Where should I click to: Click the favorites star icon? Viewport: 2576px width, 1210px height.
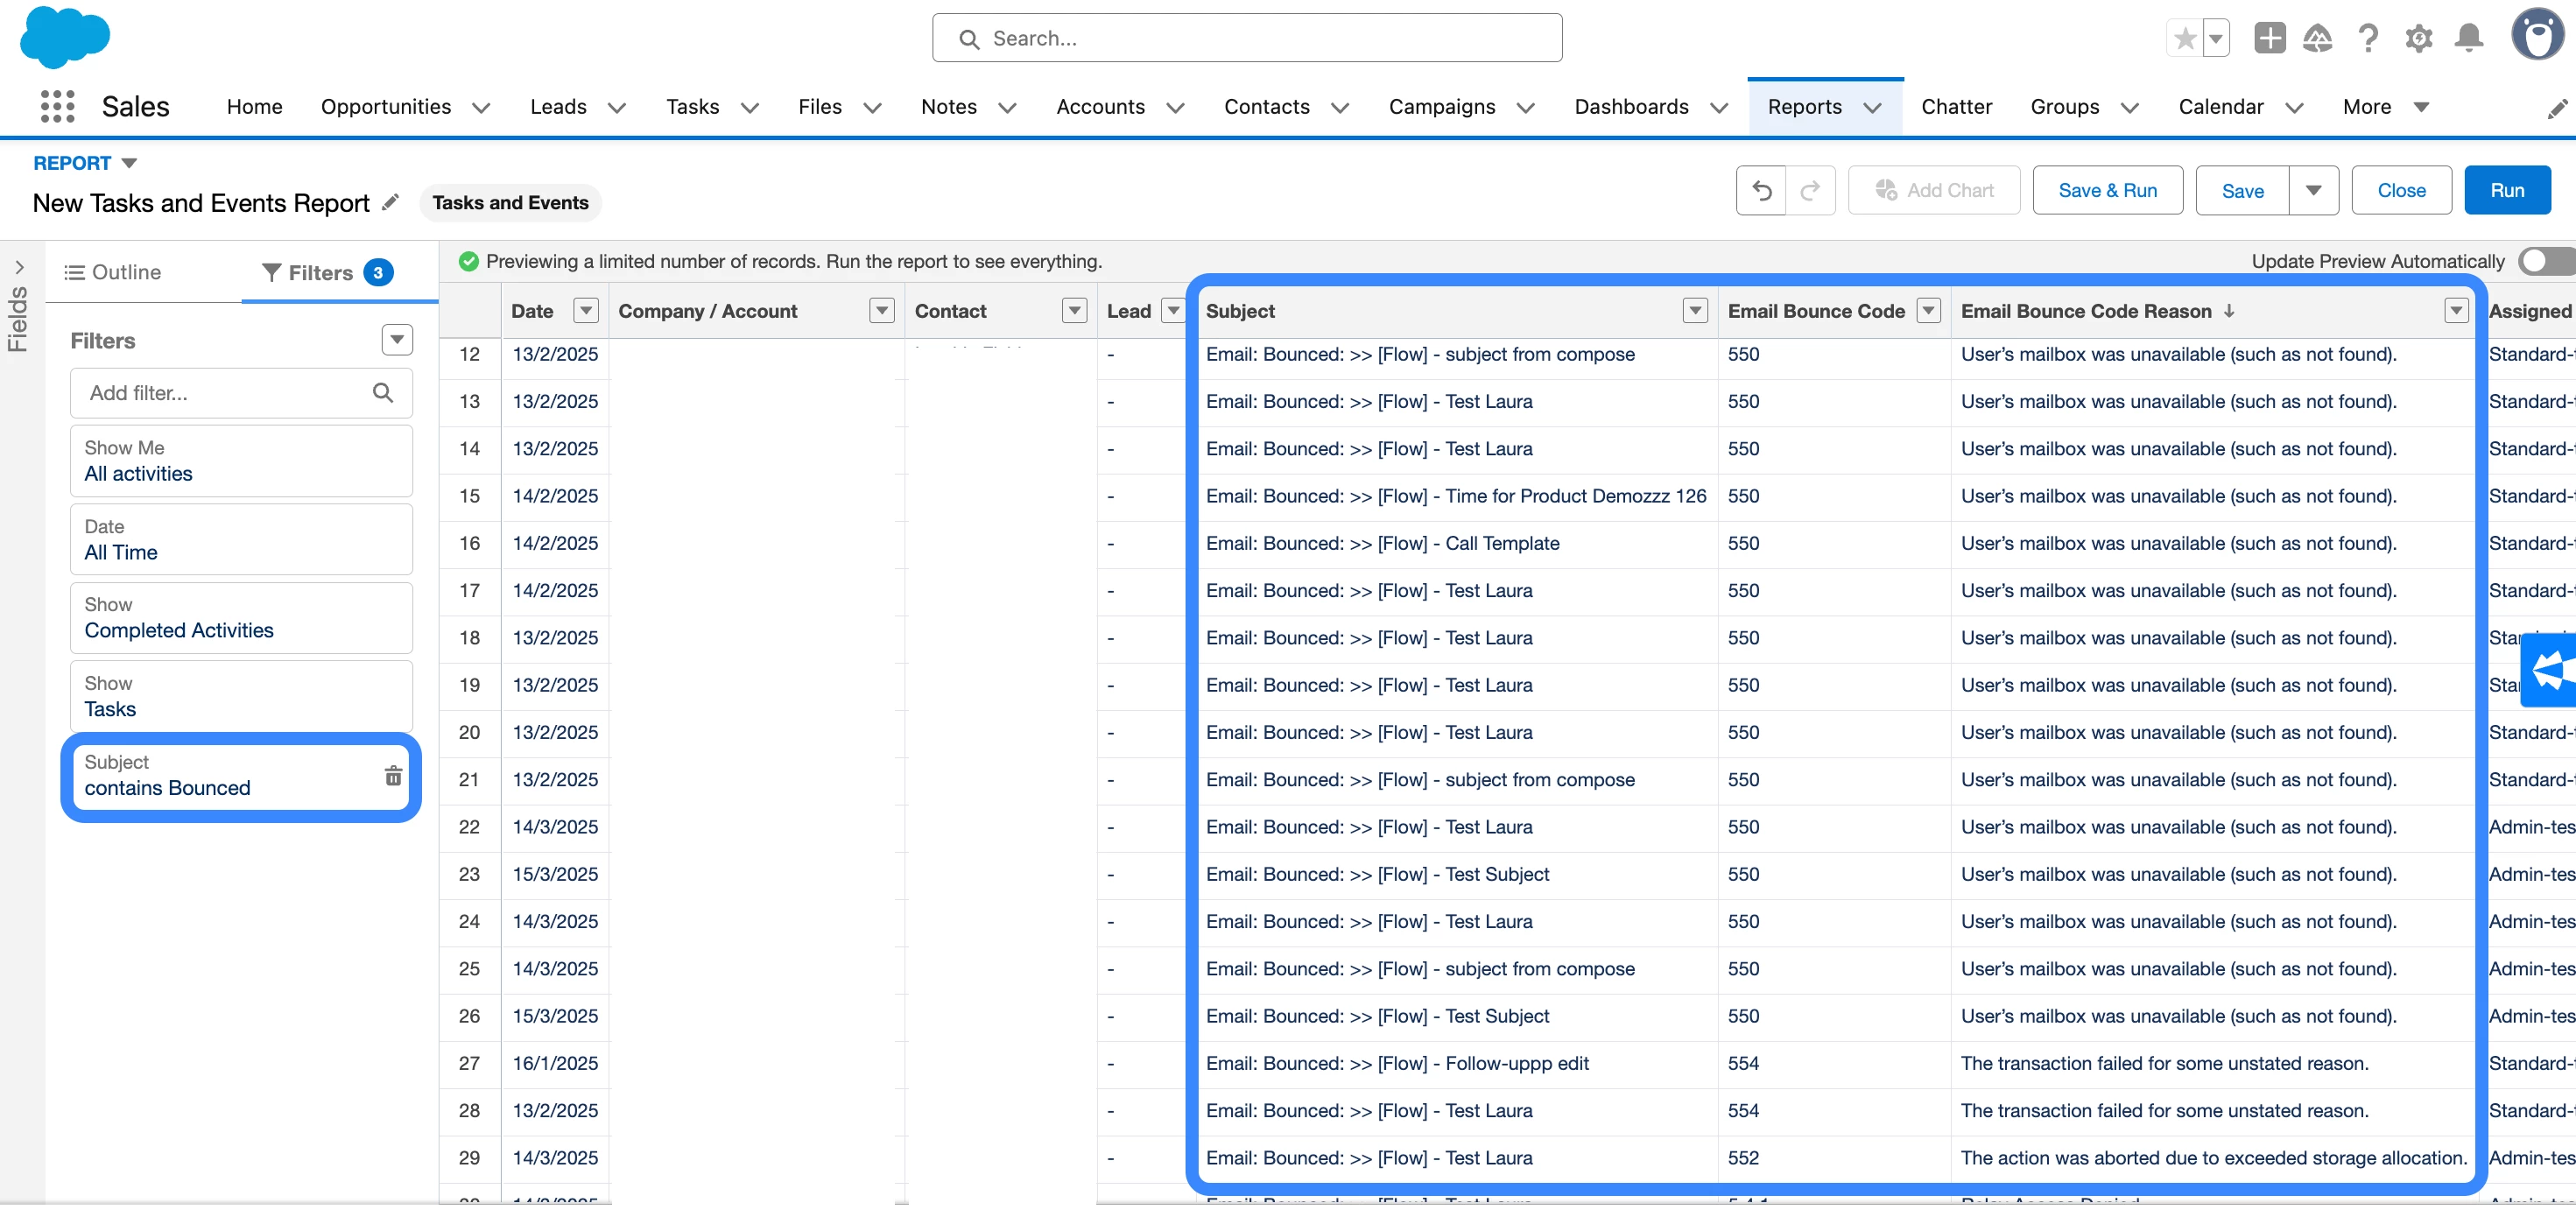[x=2185, y=38]
